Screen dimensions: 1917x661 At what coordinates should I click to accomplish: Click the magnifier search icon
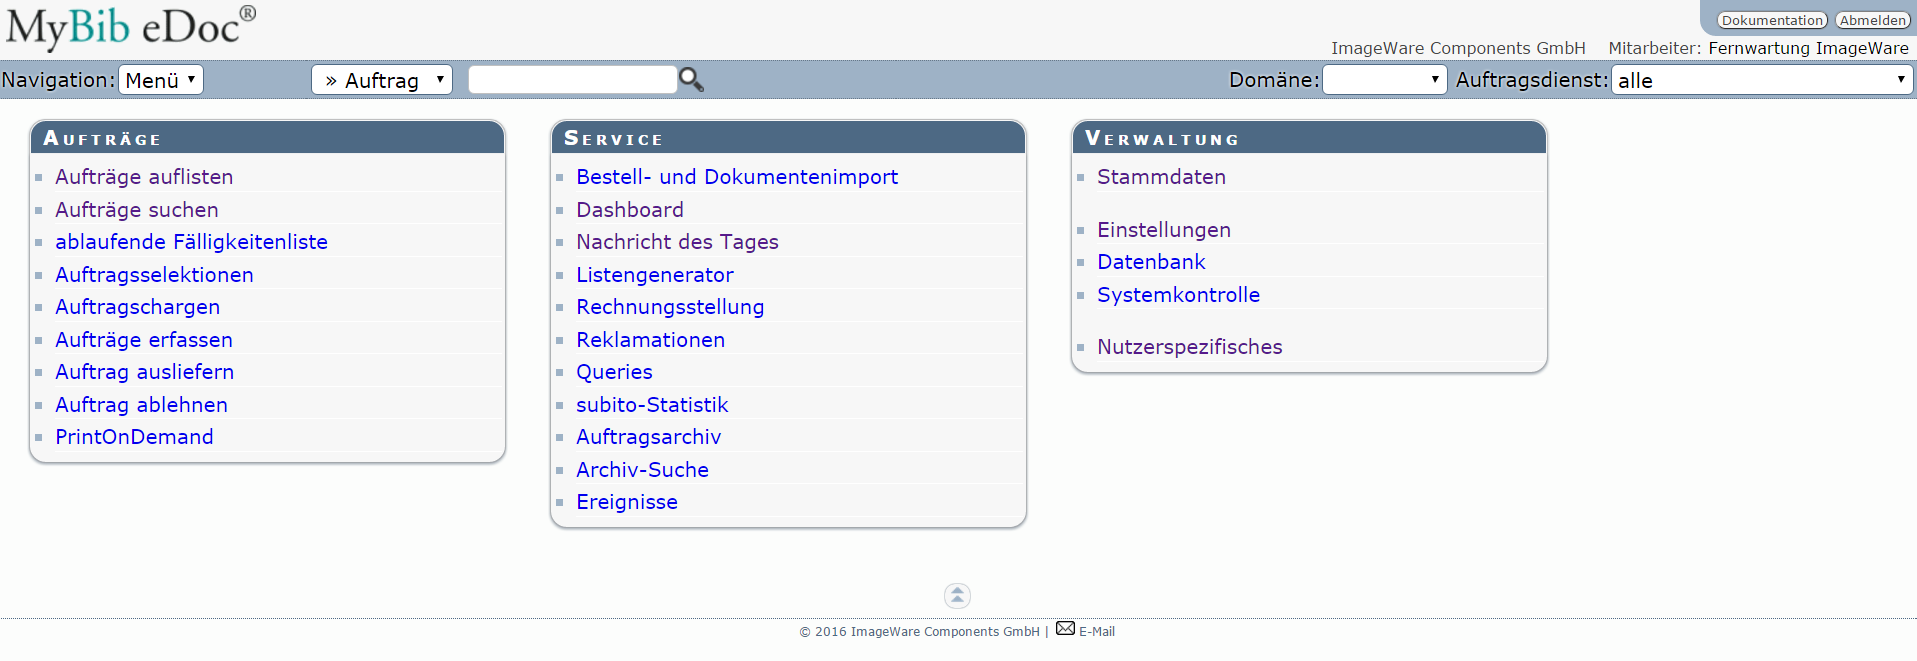[x=691, y=80]
